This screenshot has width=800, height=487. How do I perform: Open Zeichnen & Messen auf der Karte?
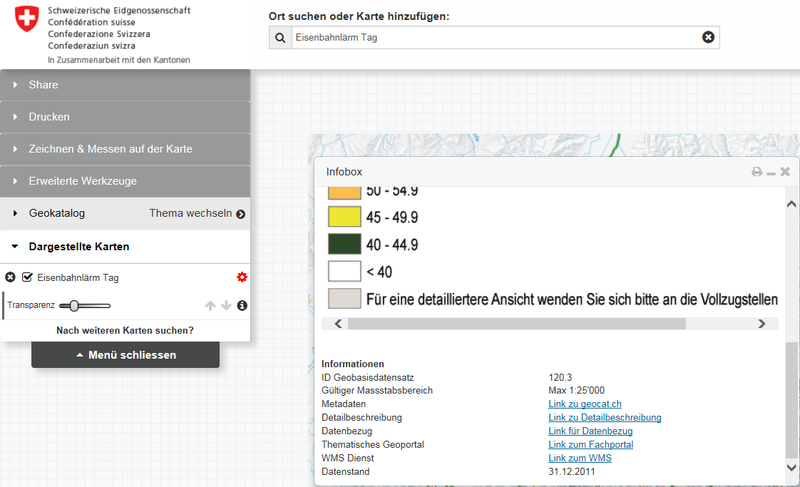(x=125, y=149)
